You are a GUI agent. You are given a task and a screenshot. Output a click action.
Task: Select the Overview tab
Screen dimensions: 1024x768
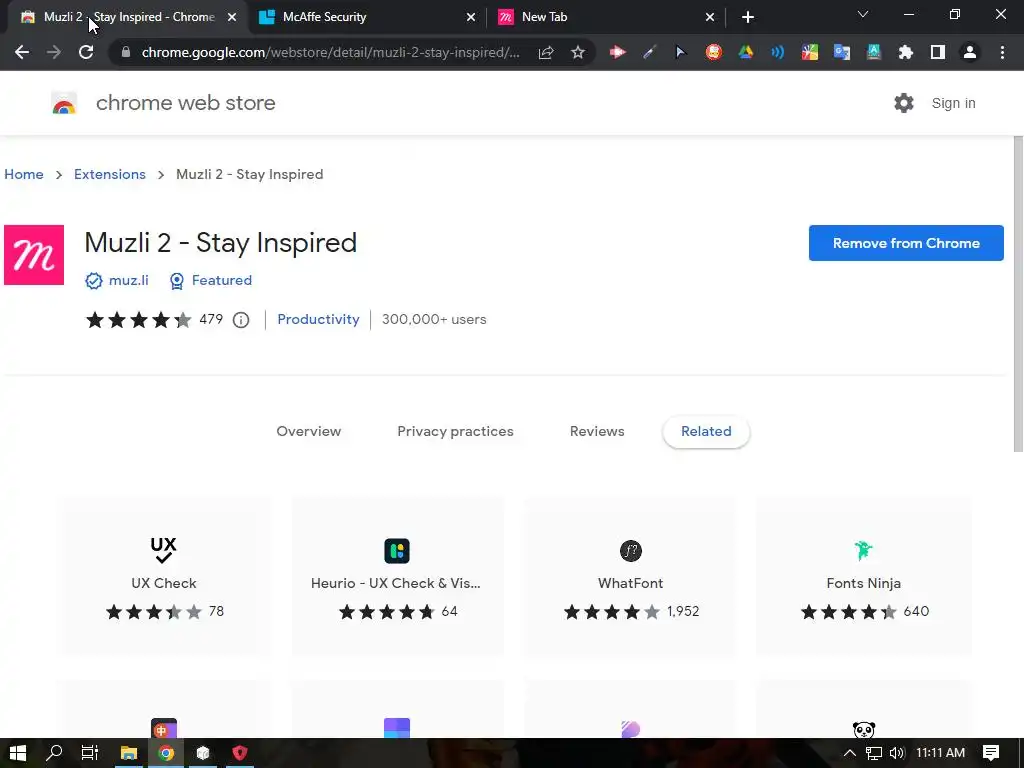coord(308,431)
